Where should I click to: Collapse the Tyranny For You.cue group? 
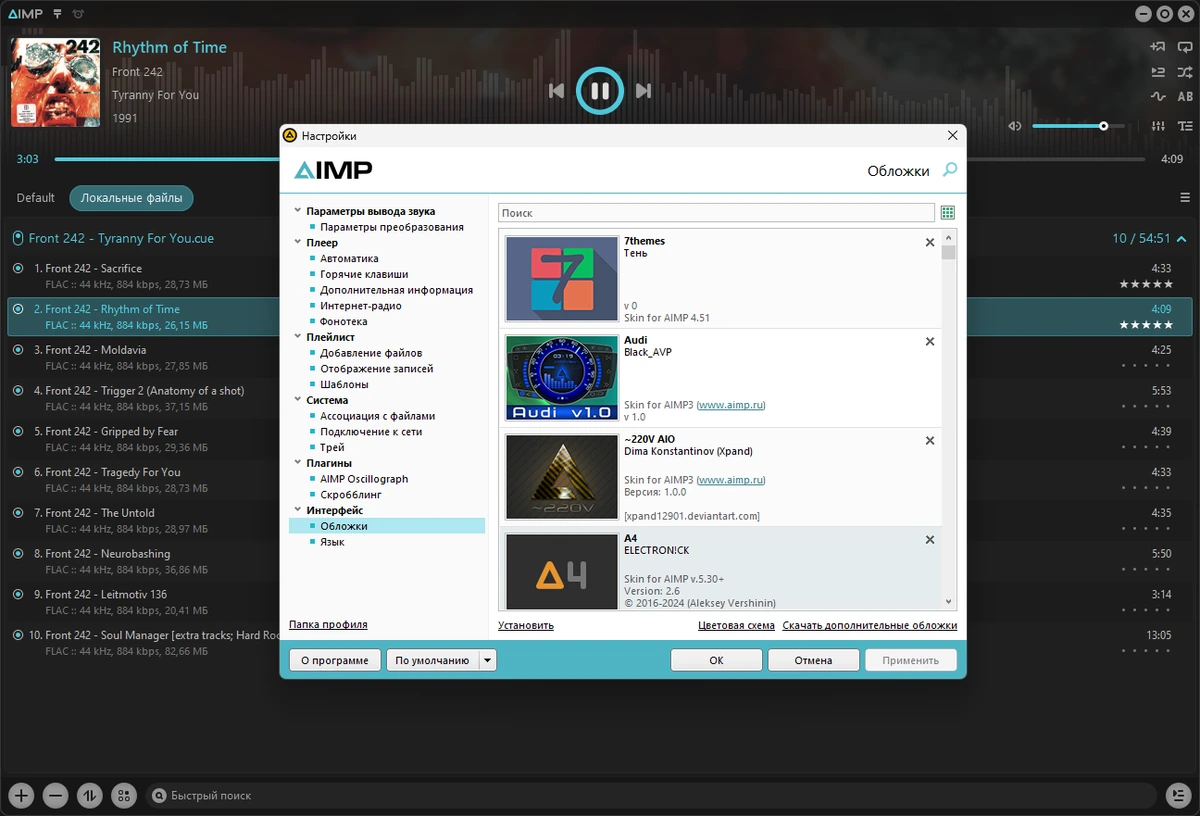coord(1182,239)
